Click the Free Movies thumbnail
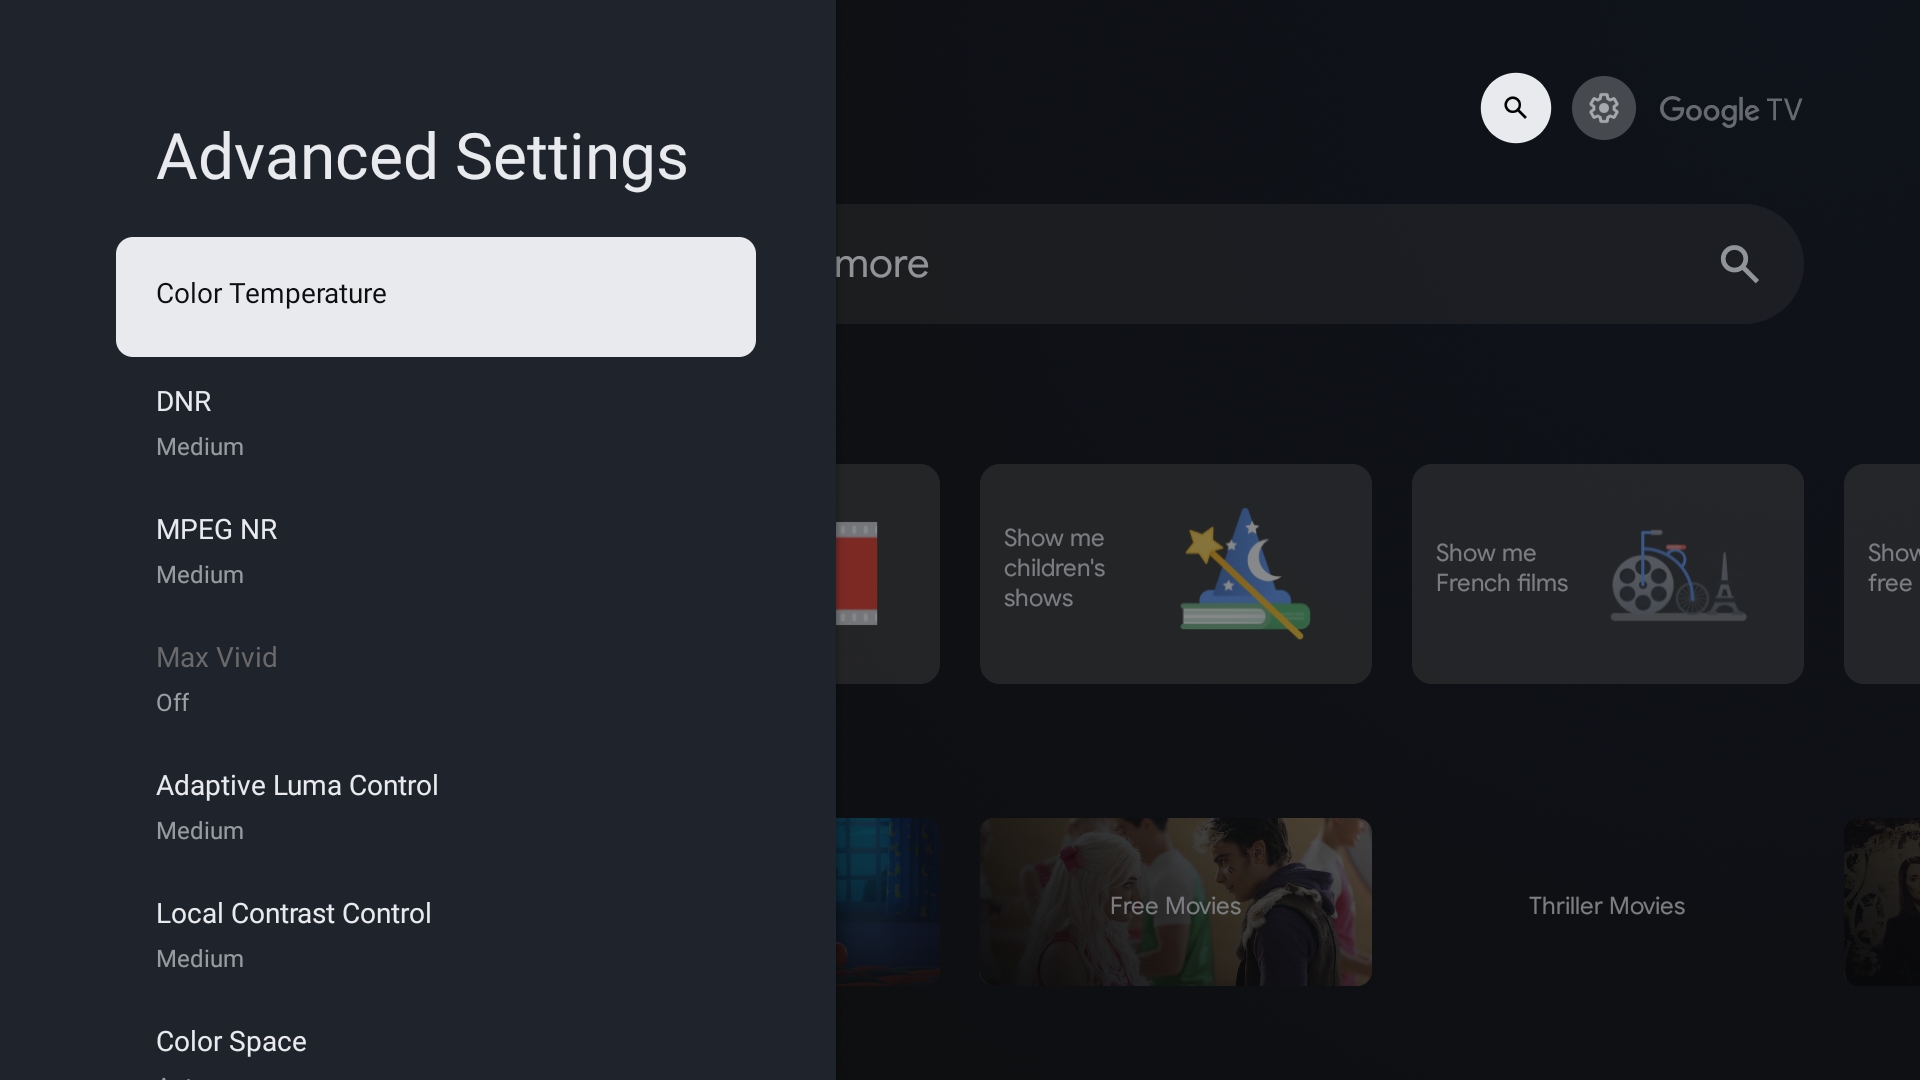Screen dimensions: 1920x1080 (1175, 906)
